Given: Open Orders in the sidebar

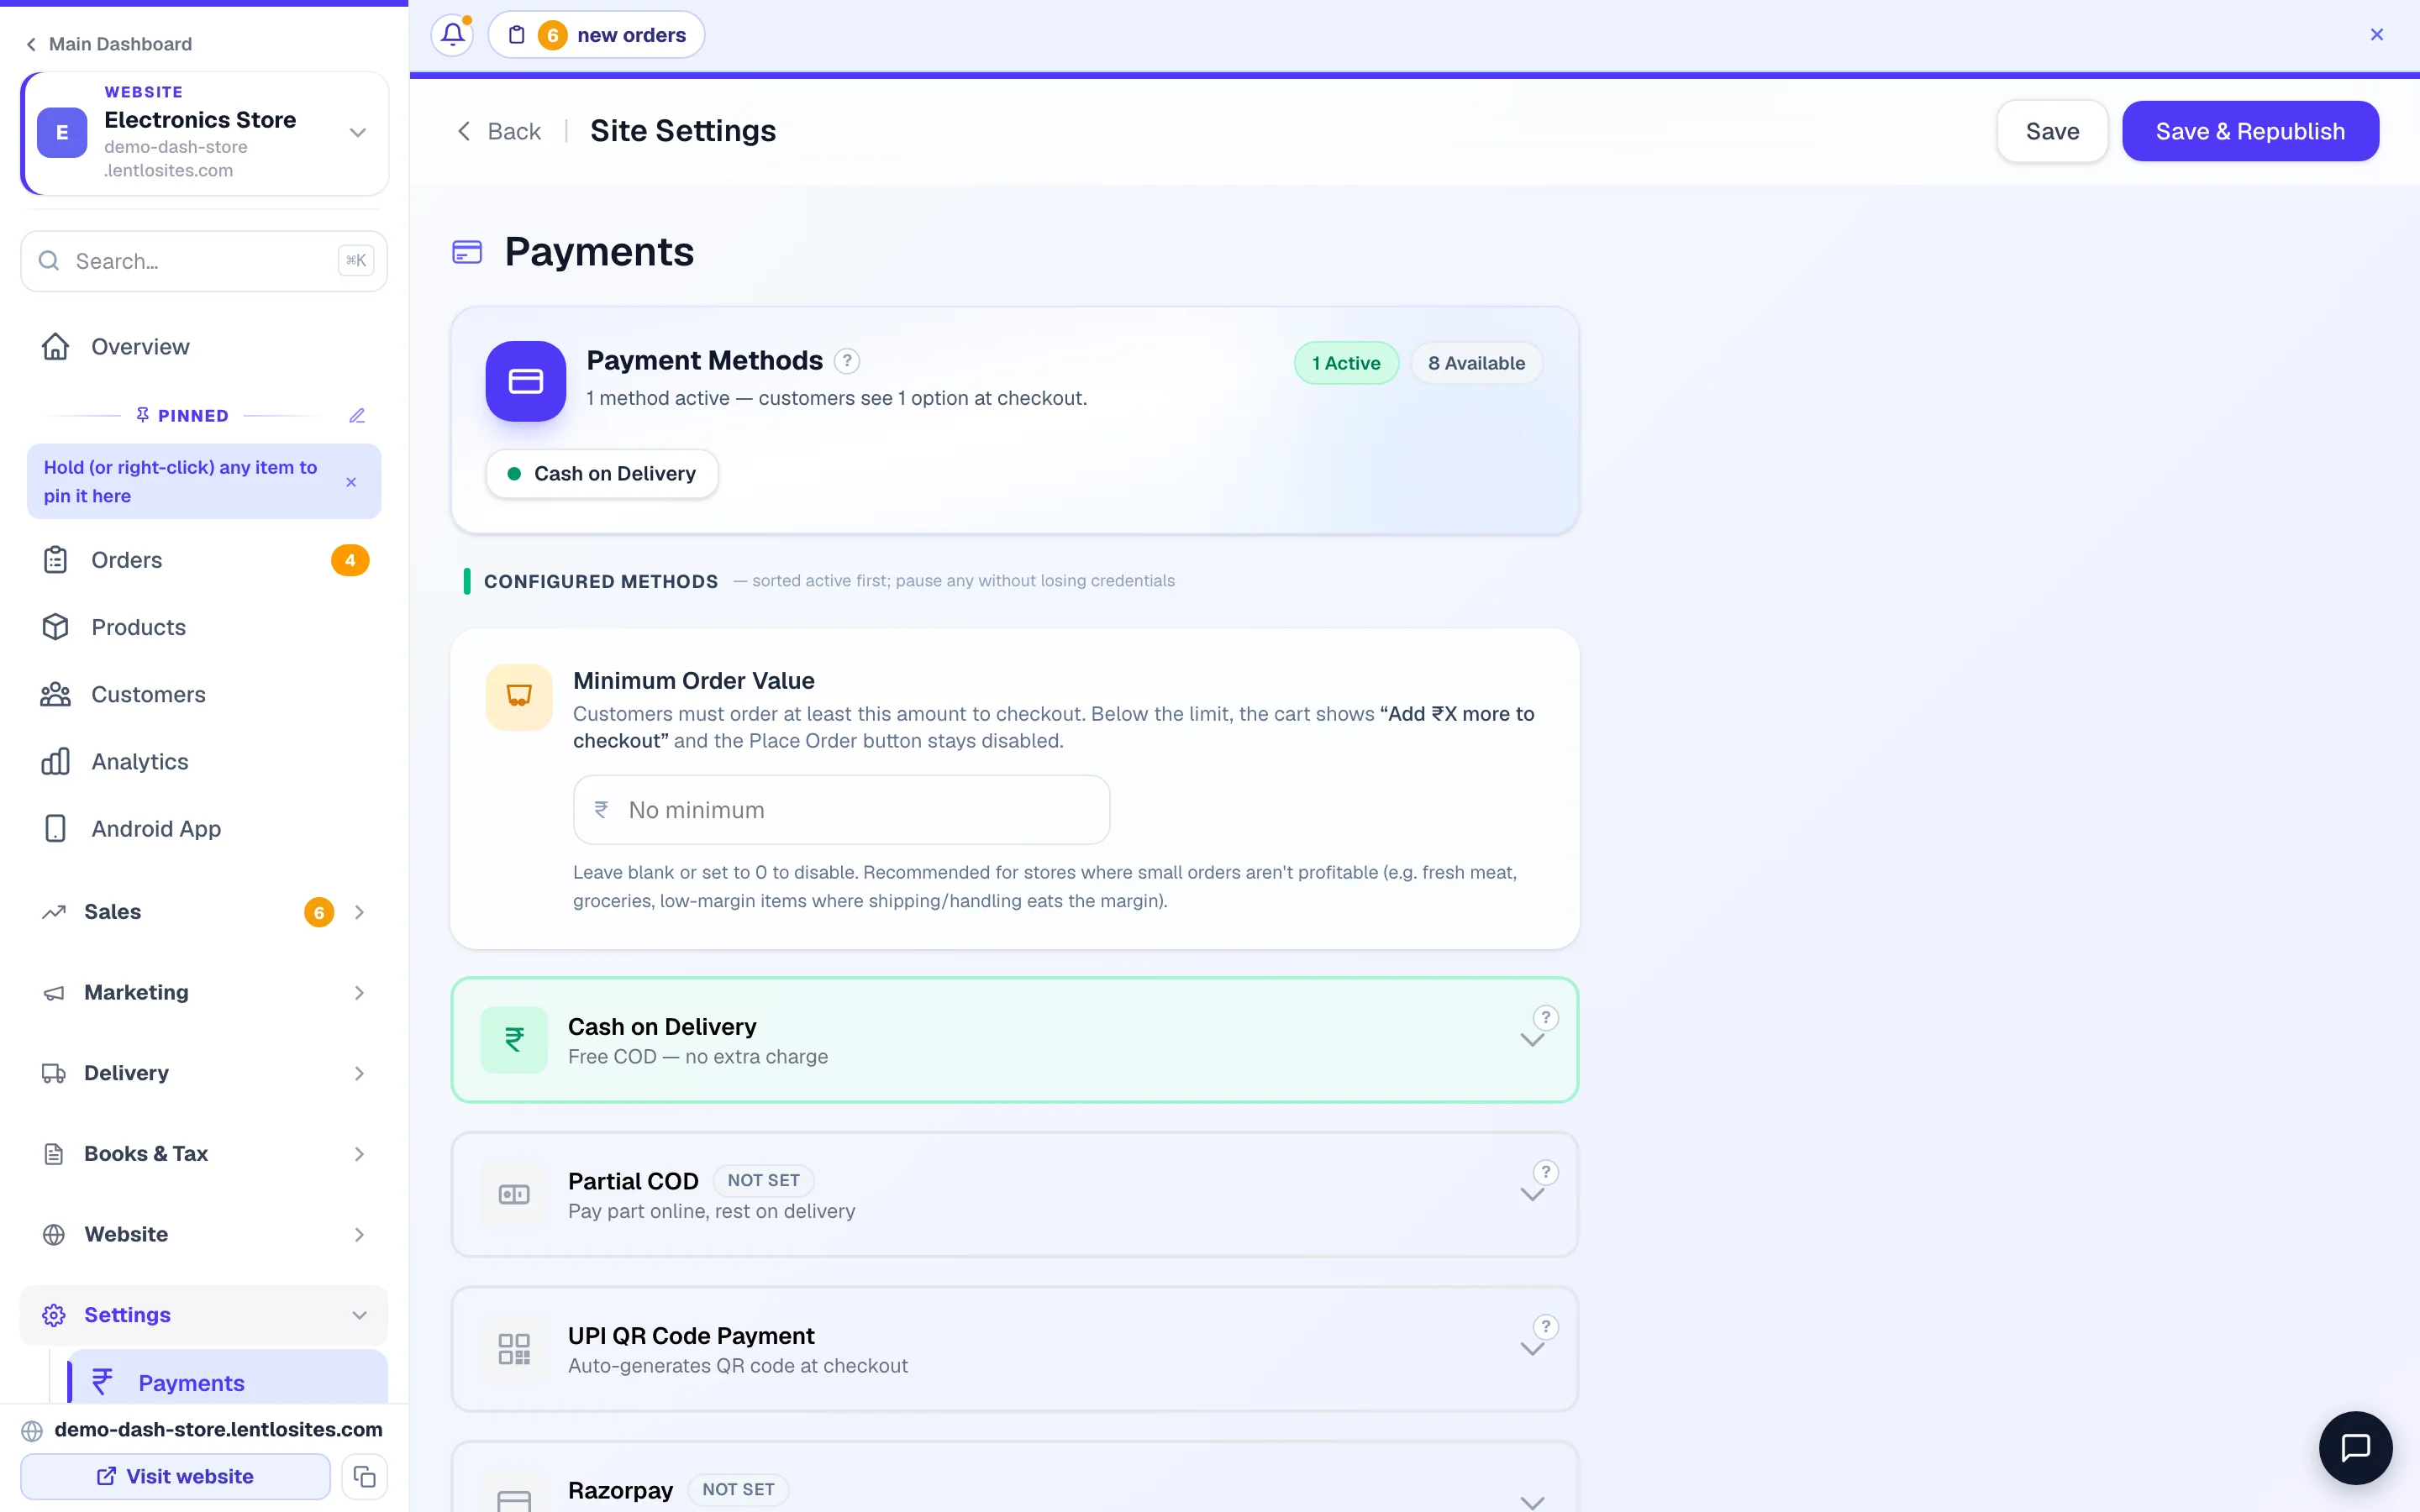Looking at the screenshot, I should (x=204, y=560).
